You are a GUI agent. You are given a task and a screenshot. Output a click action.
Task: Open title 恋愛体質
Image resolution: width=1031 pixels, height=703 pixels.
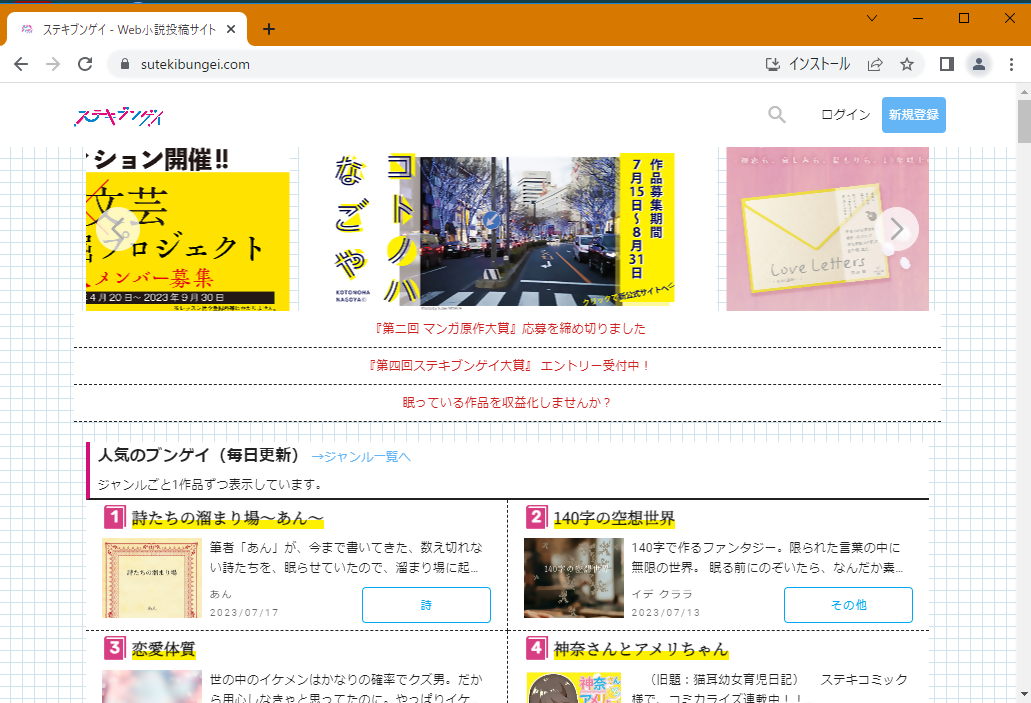(164, 649)
